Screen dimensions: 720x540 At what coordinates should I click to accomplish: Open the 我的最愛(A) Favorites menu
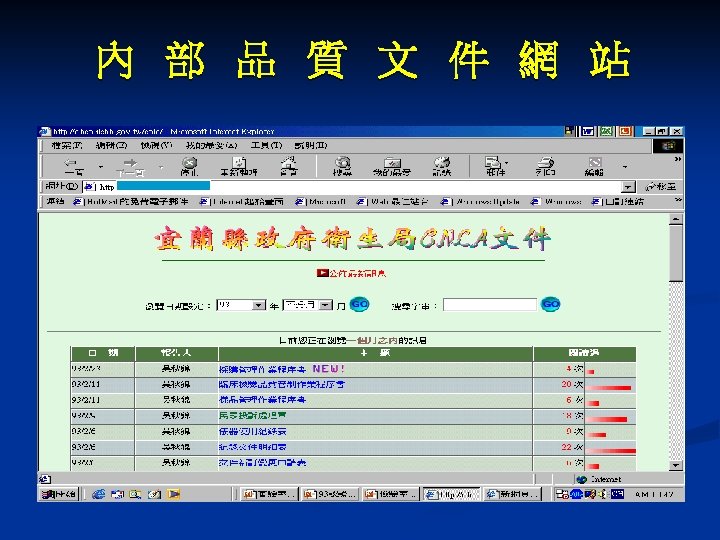211,146
